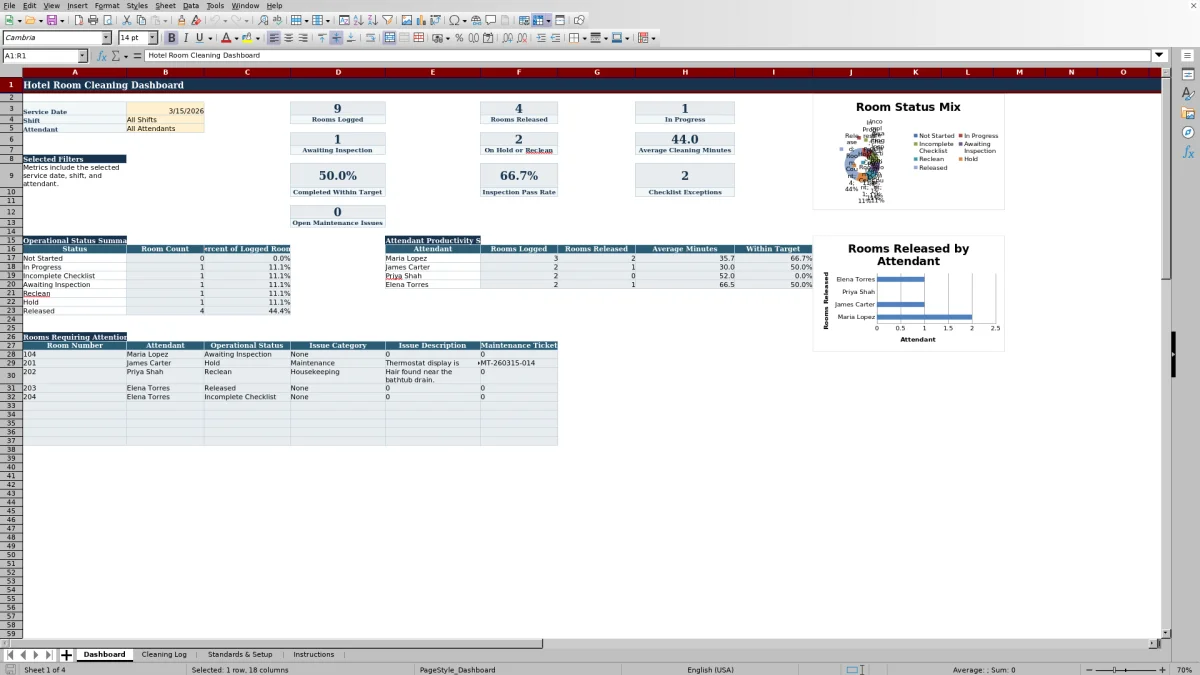Toggle Italic formatting
1200x675 pixels.
[x=186, y=38]
